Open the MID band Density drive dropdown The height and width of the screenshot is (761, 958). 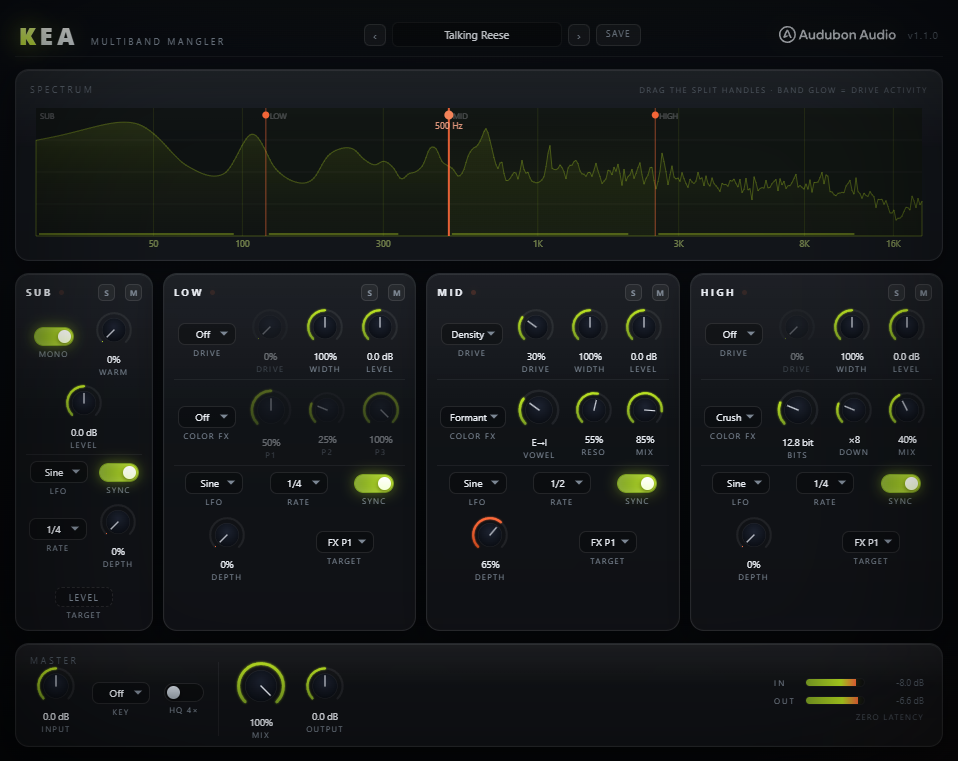tap(472, 334)
